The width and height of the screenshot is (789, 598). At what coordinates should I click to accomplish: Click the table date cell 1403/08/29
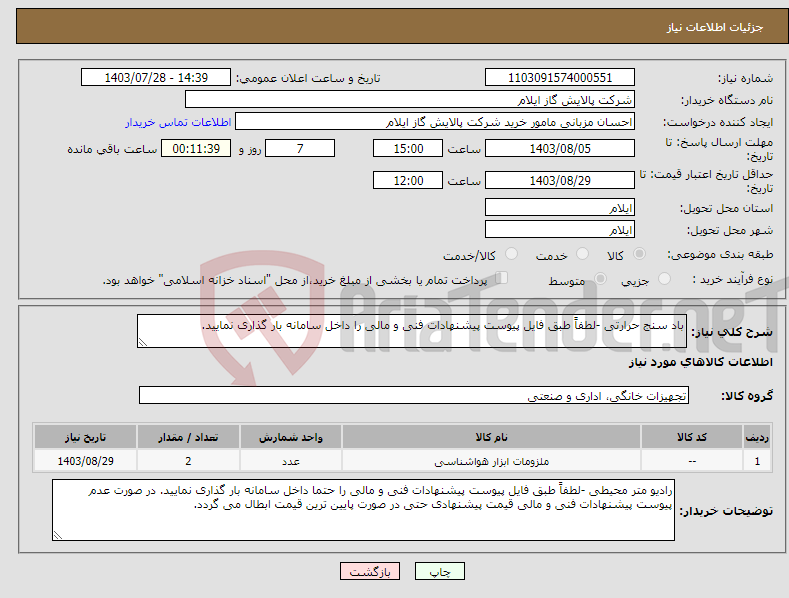86,461
